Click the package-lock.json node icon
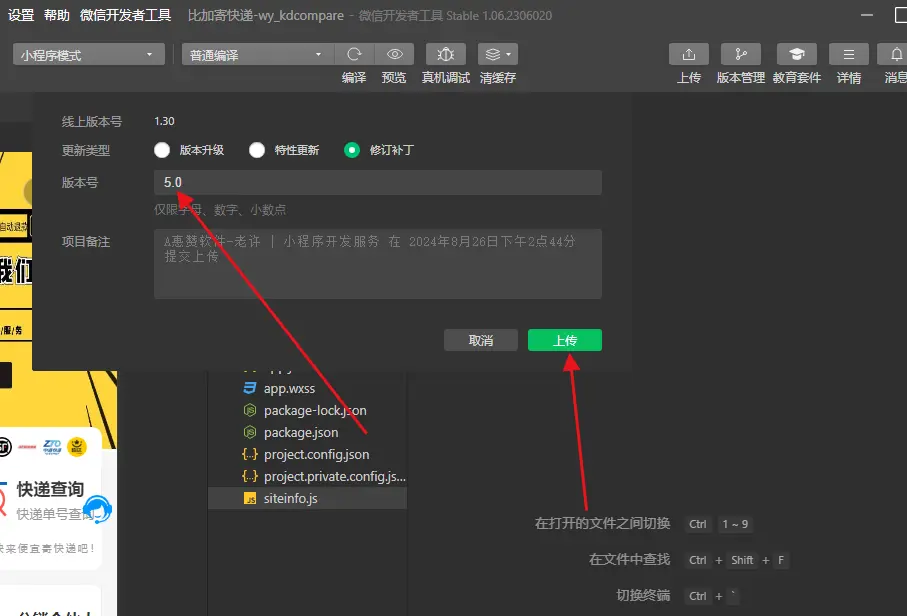Viewport: 907px width, 616px height. 250,410
